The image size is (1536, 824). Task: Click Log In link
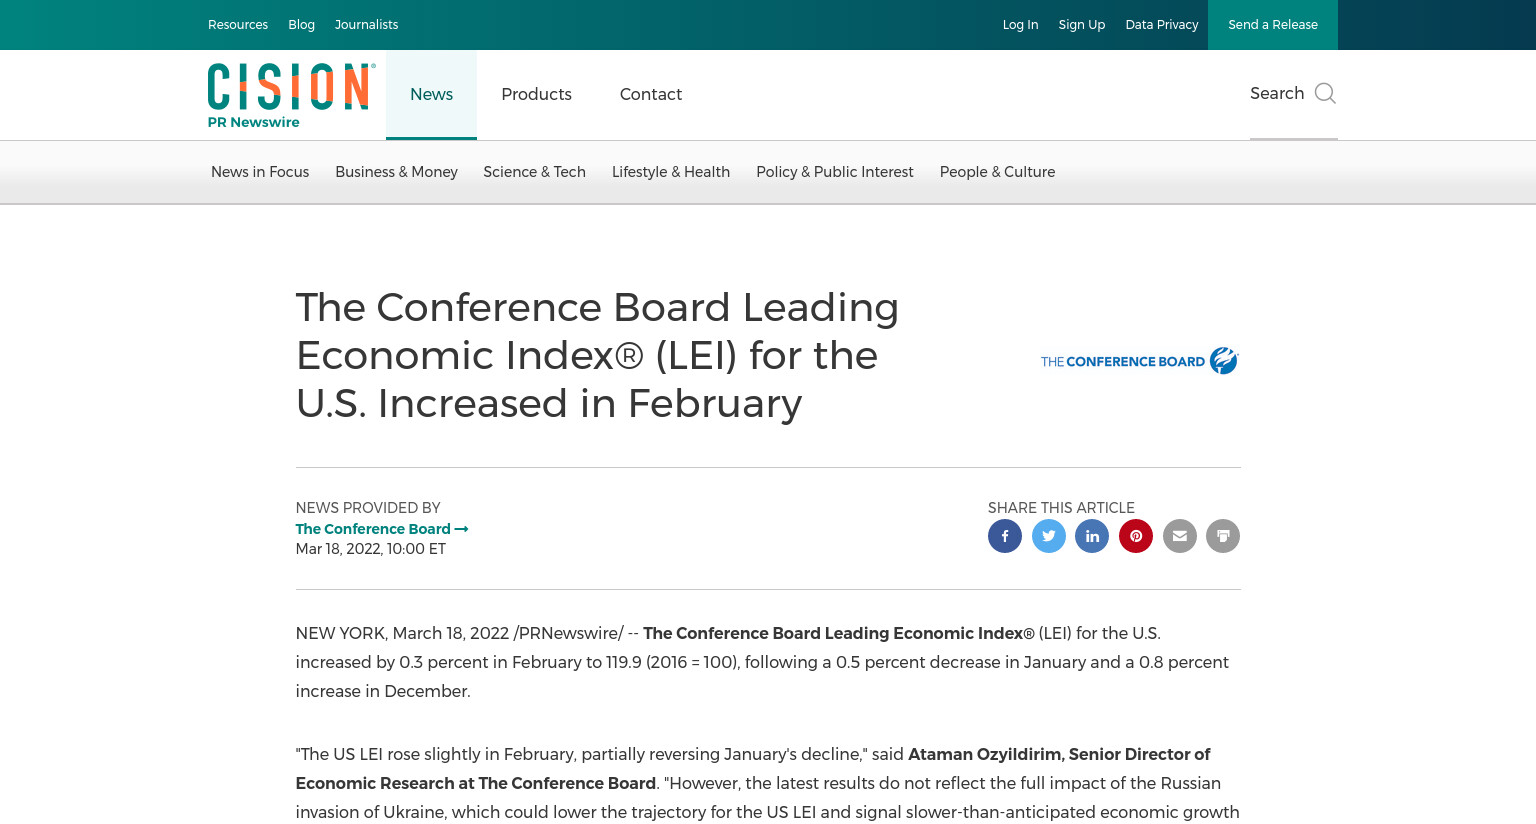pyautogui.click(x=1020, y=25)
